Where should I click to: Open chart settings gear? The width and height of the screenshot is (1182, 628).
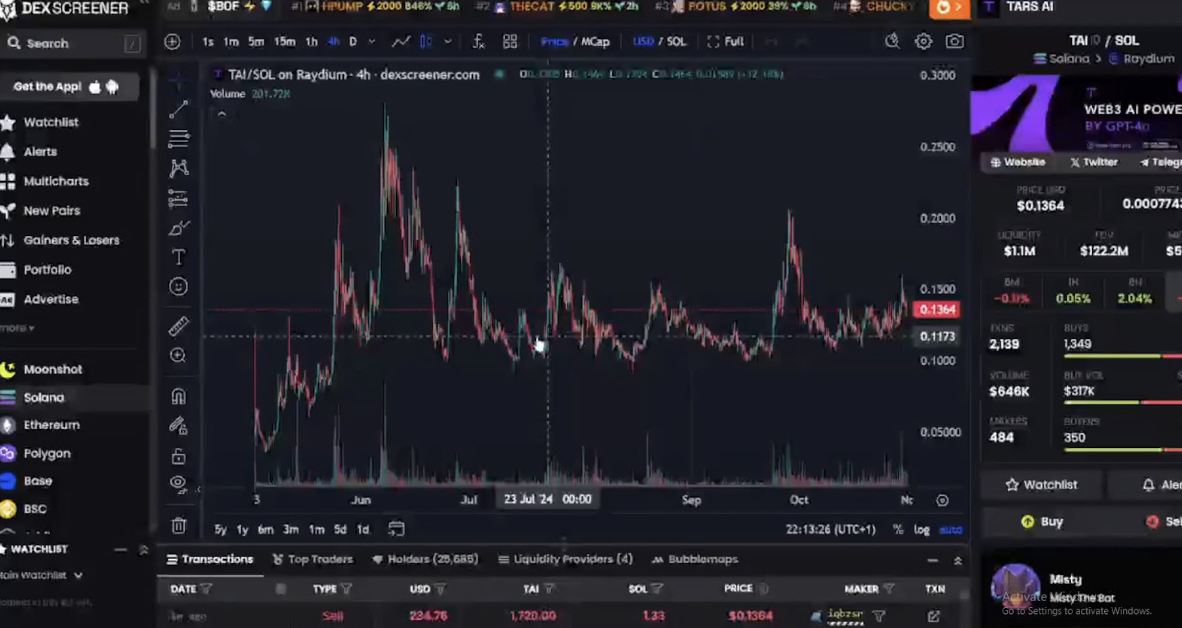[923, 41]
